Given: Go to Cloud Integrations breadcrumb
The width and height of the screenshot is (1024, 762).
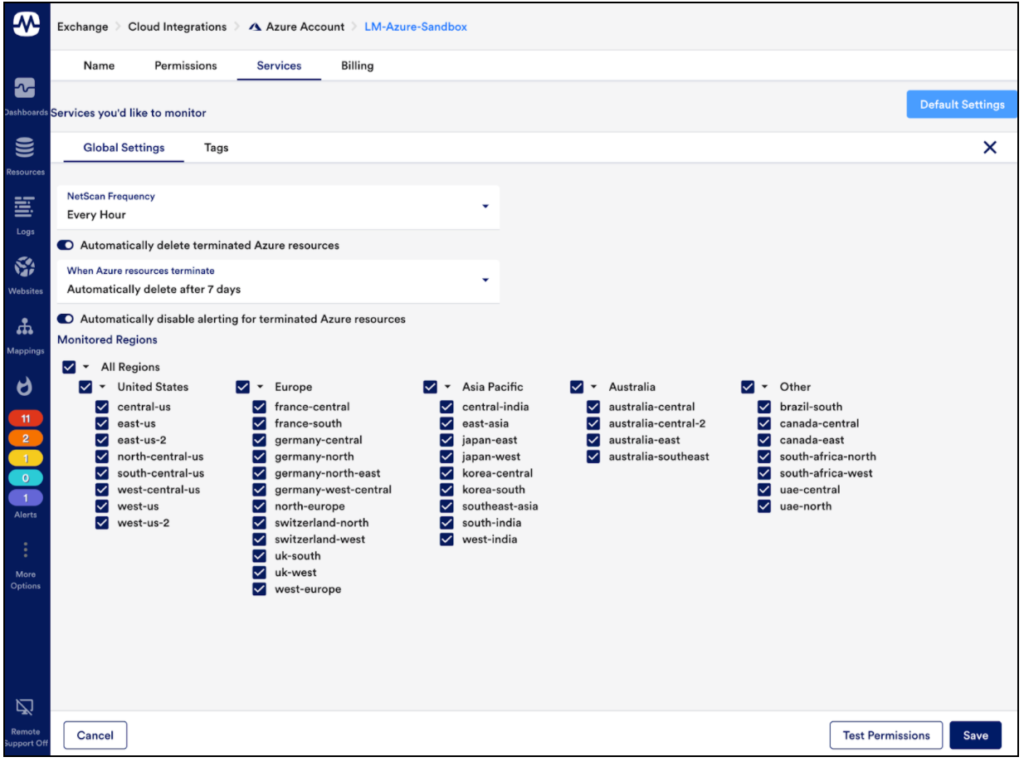Looking at the screenshot, I should [x=177, y=27].
